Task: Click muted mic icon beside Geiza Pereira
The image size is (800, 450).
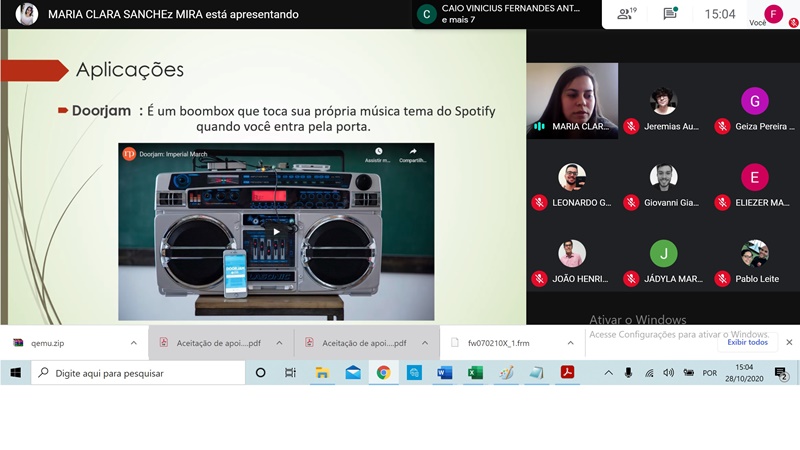Action: coord(722,126)
